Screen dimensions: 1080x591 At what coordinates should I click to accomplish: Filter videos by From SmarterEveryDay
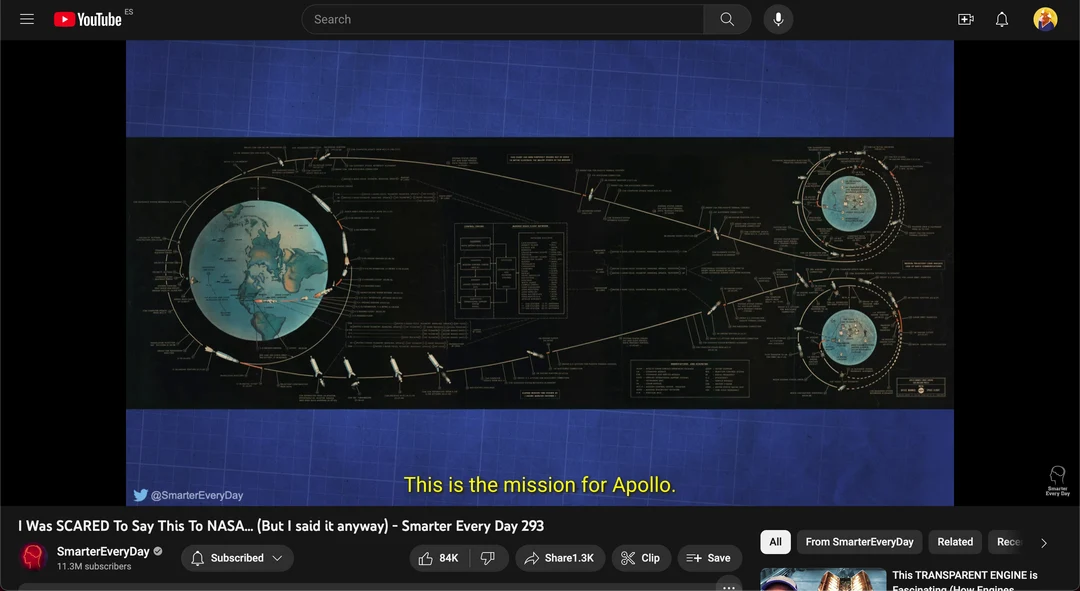(x=859, y=541)
